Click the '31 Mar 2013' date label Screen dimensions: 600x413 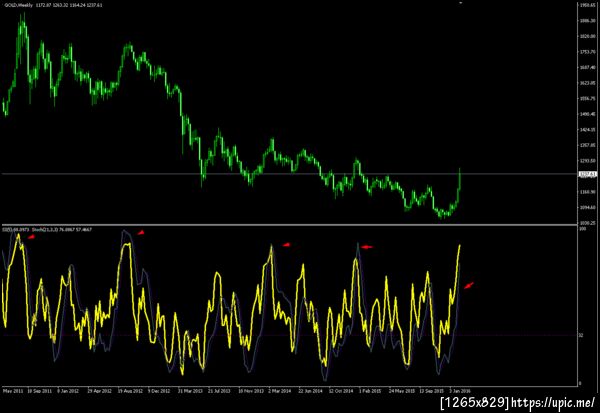pyautogui.click(x=190, y=391)
